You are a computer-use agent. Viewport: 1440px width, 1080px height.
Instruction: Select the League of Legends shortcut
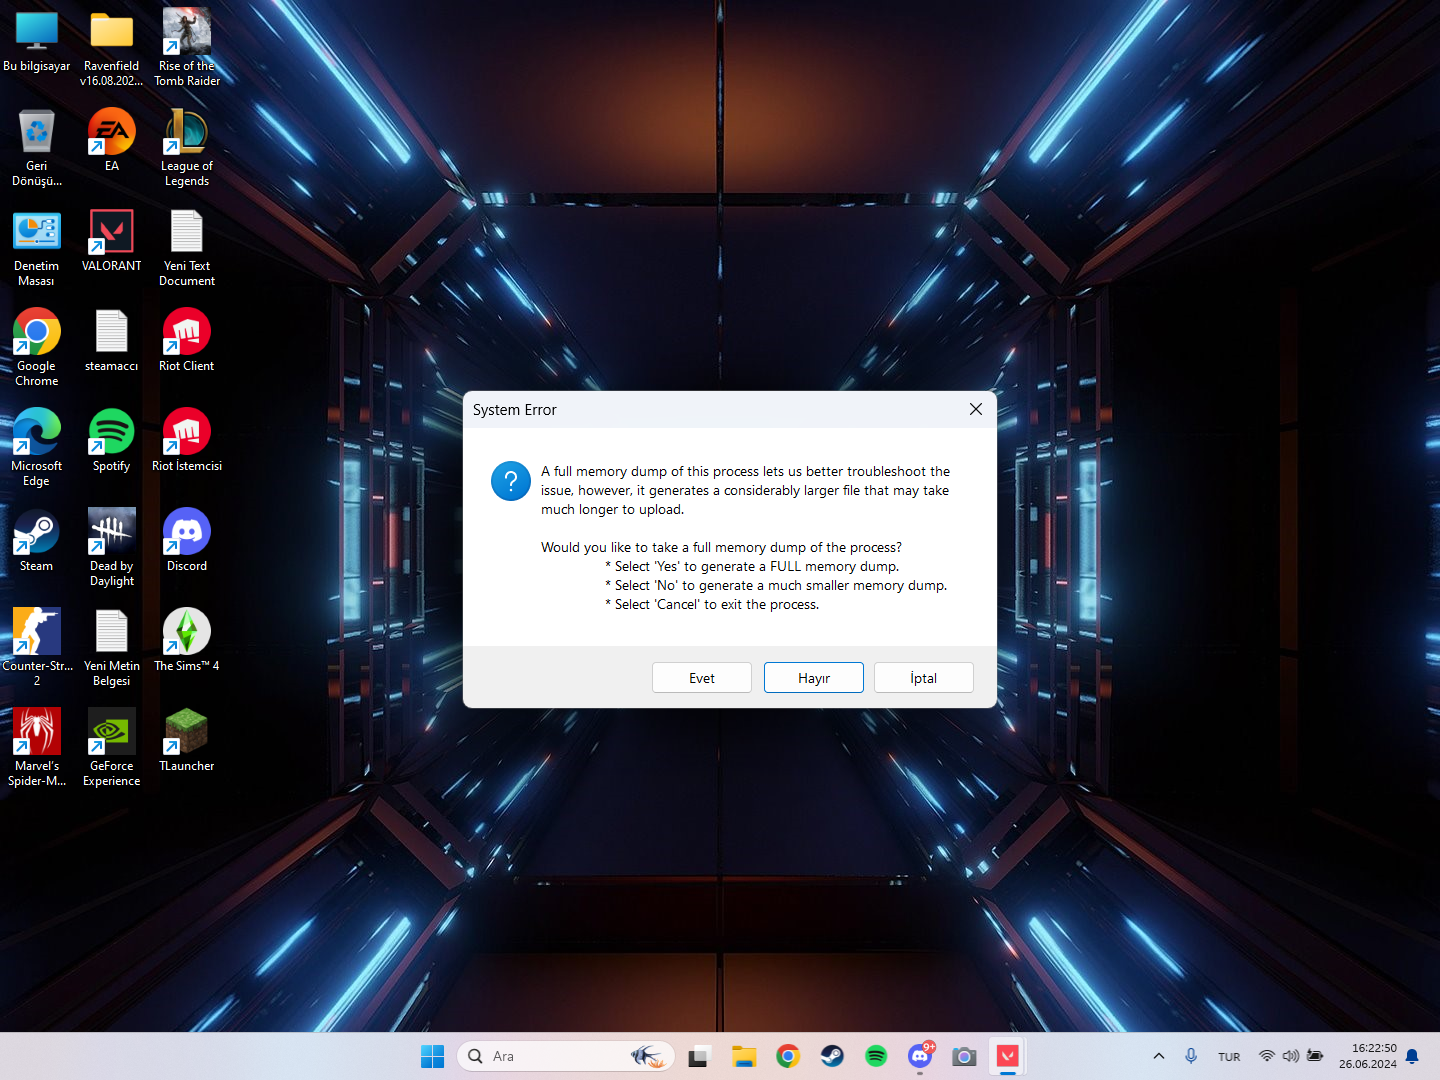[187, 147]
